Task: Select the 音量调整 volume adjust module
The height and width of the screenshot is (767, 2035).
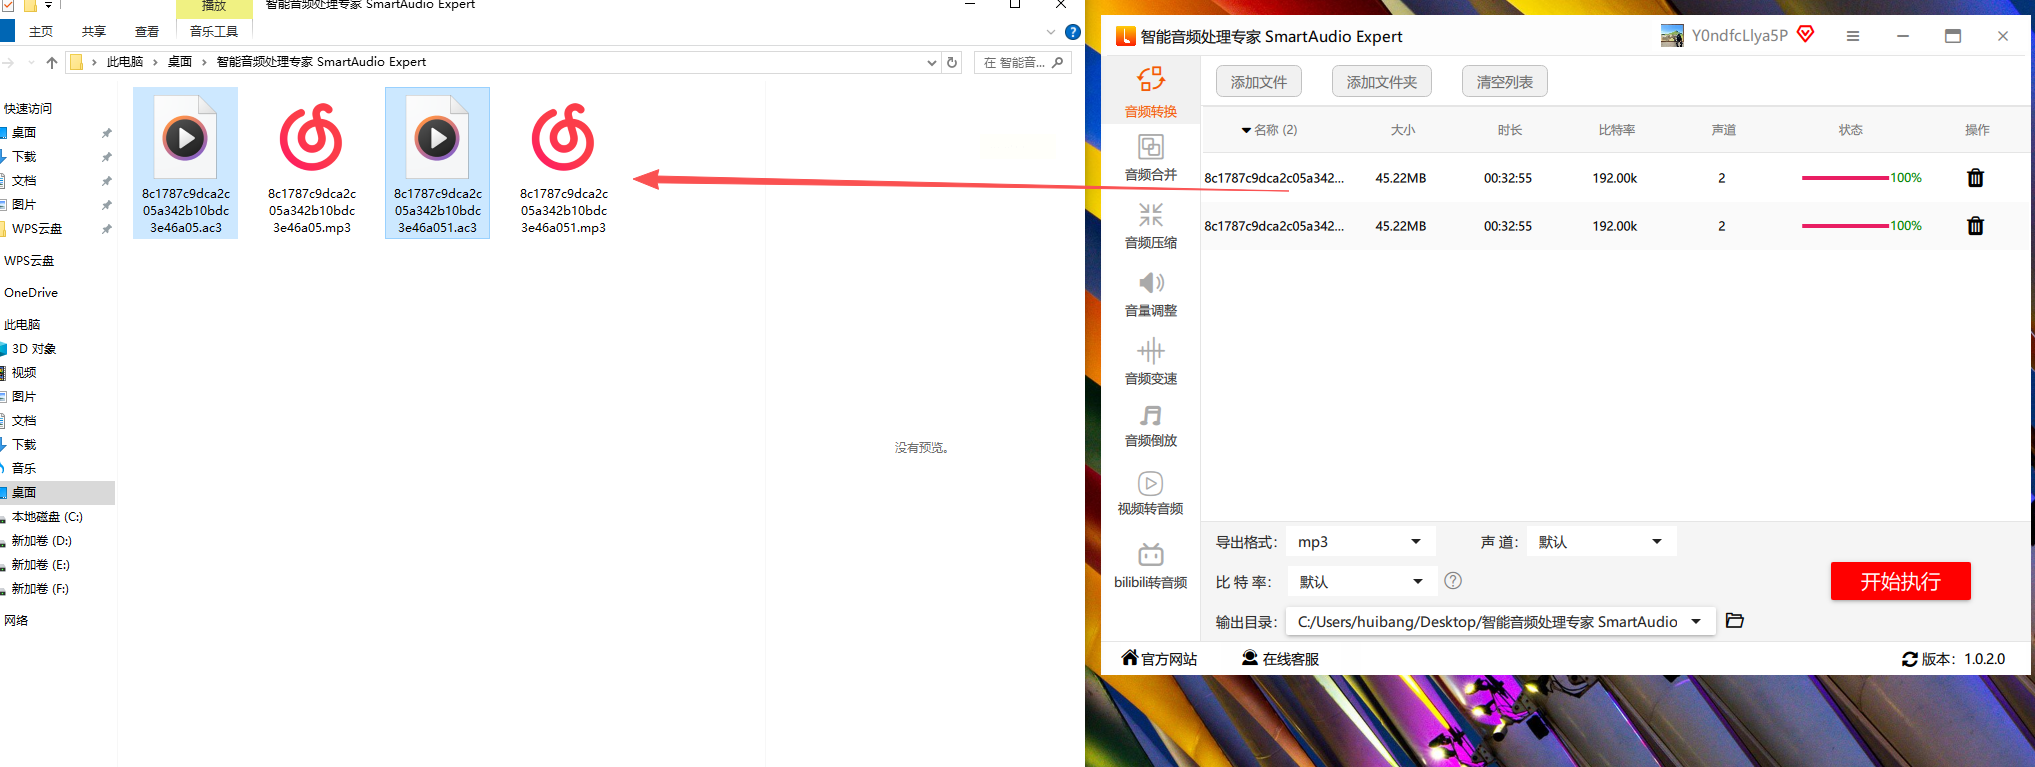Action: pos(1151,293)
